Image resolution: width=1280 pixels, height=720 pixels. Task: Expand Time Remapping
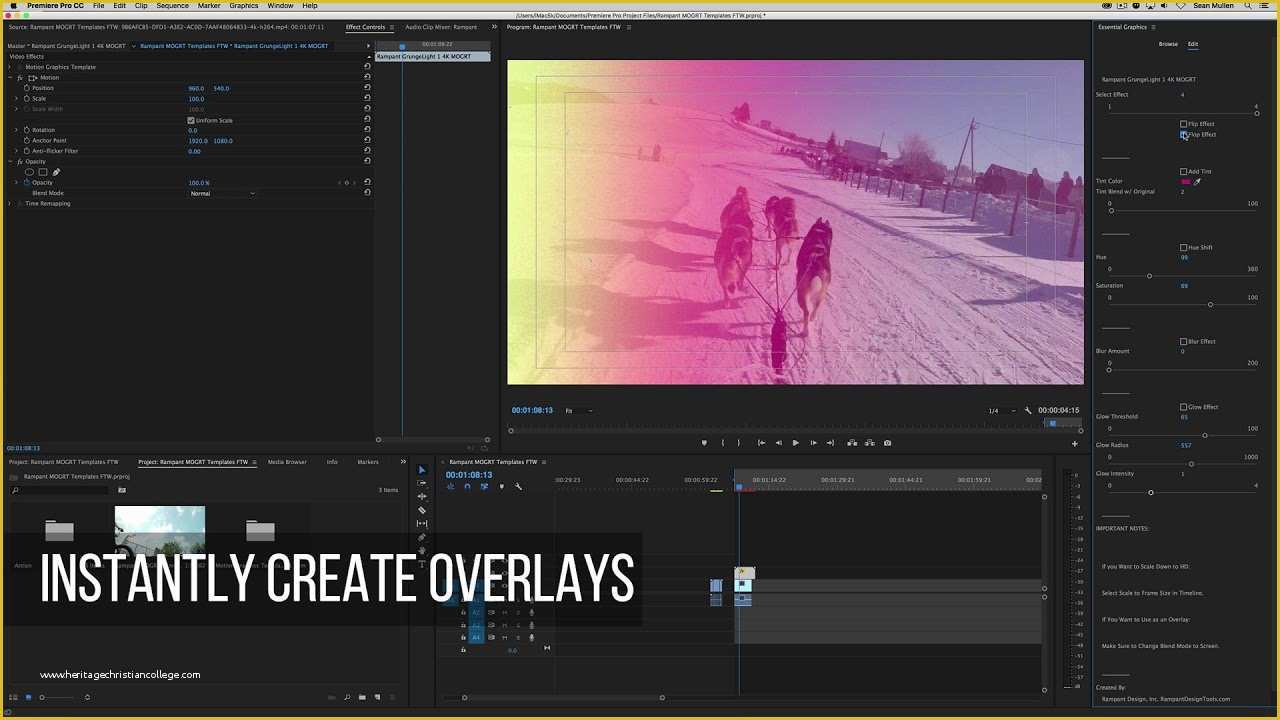[10, 203]
